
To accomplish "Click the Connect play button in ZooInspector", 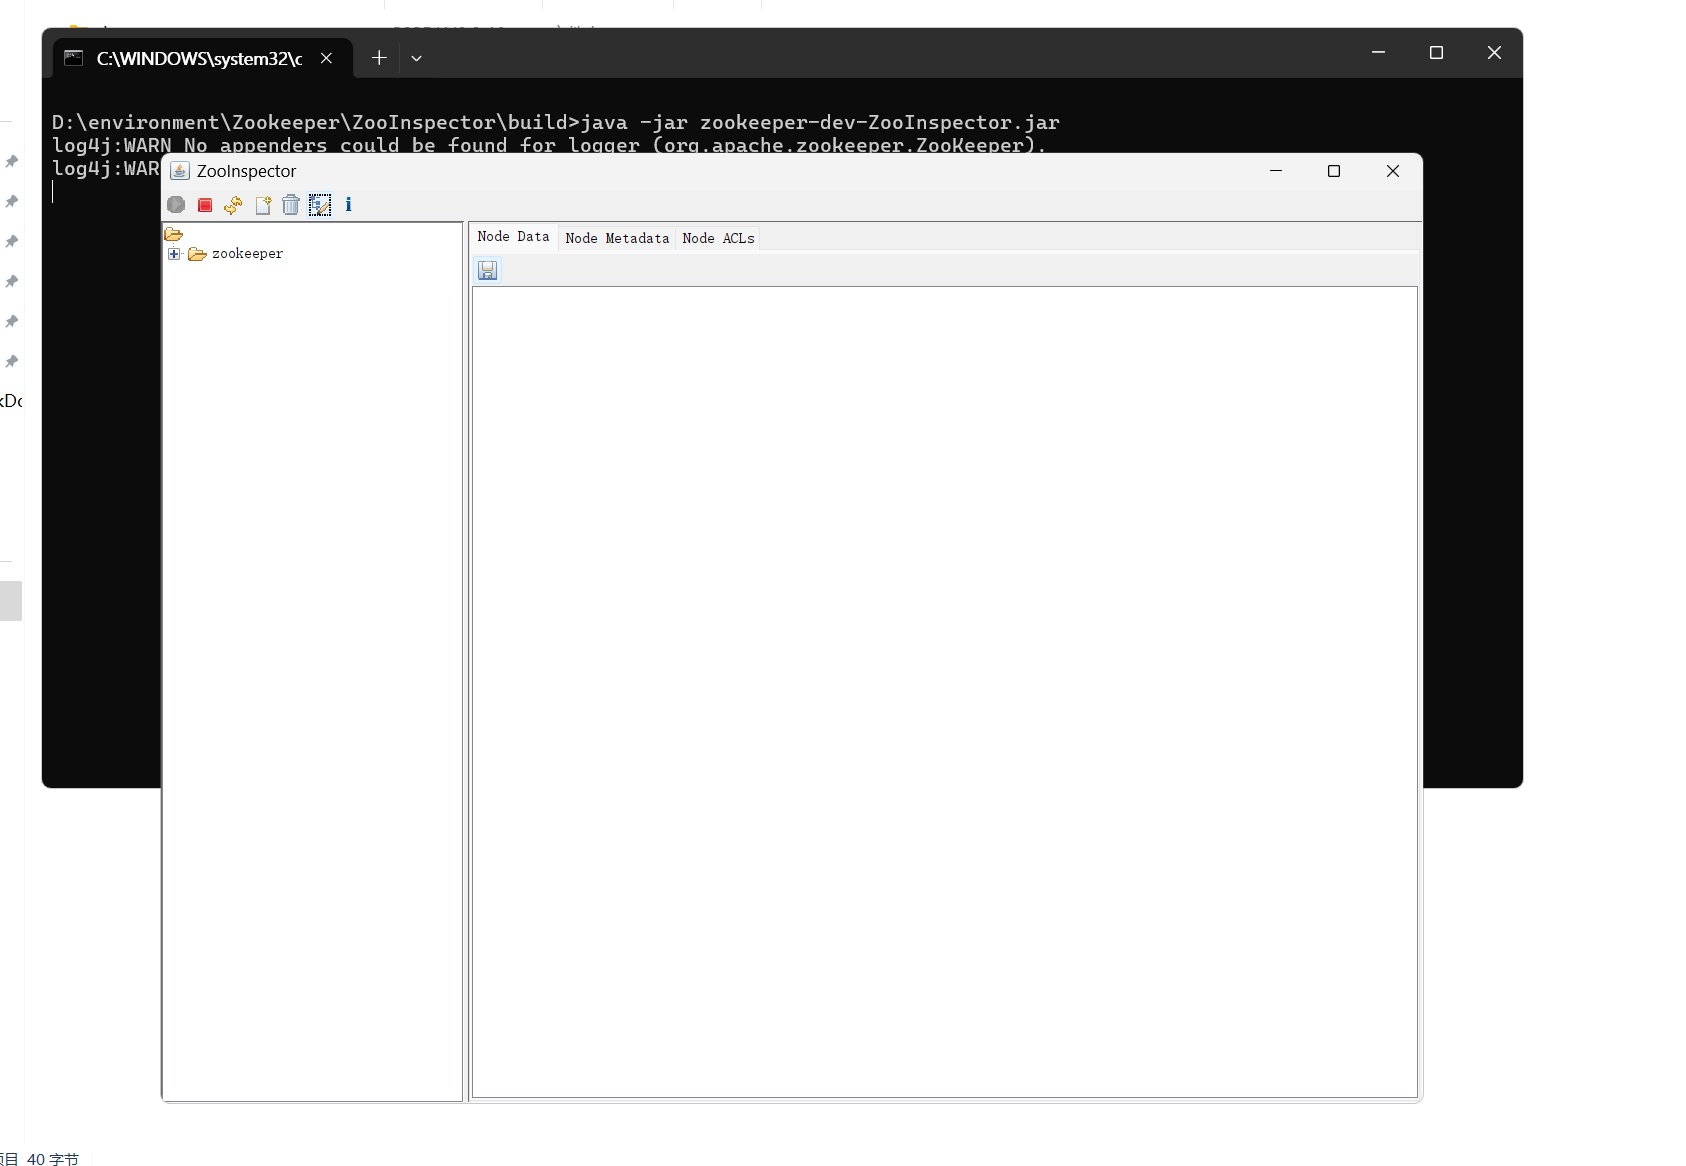I will point(176,205).
